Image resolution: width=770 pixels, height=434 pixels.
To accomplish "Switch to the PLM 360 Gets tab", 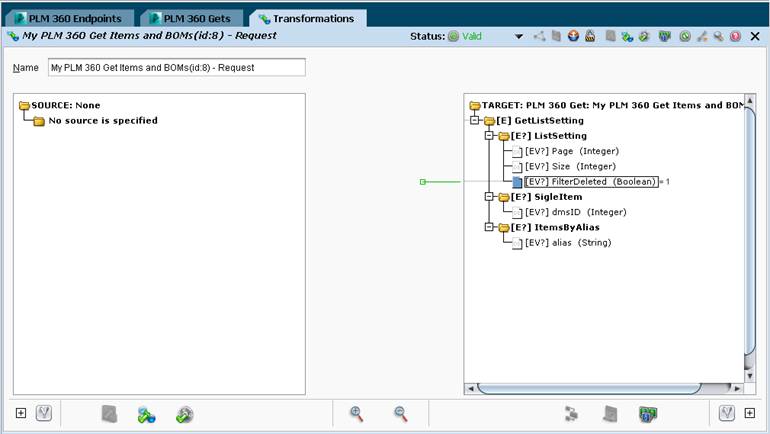I will pyautogui.click(x=192, y=19).
